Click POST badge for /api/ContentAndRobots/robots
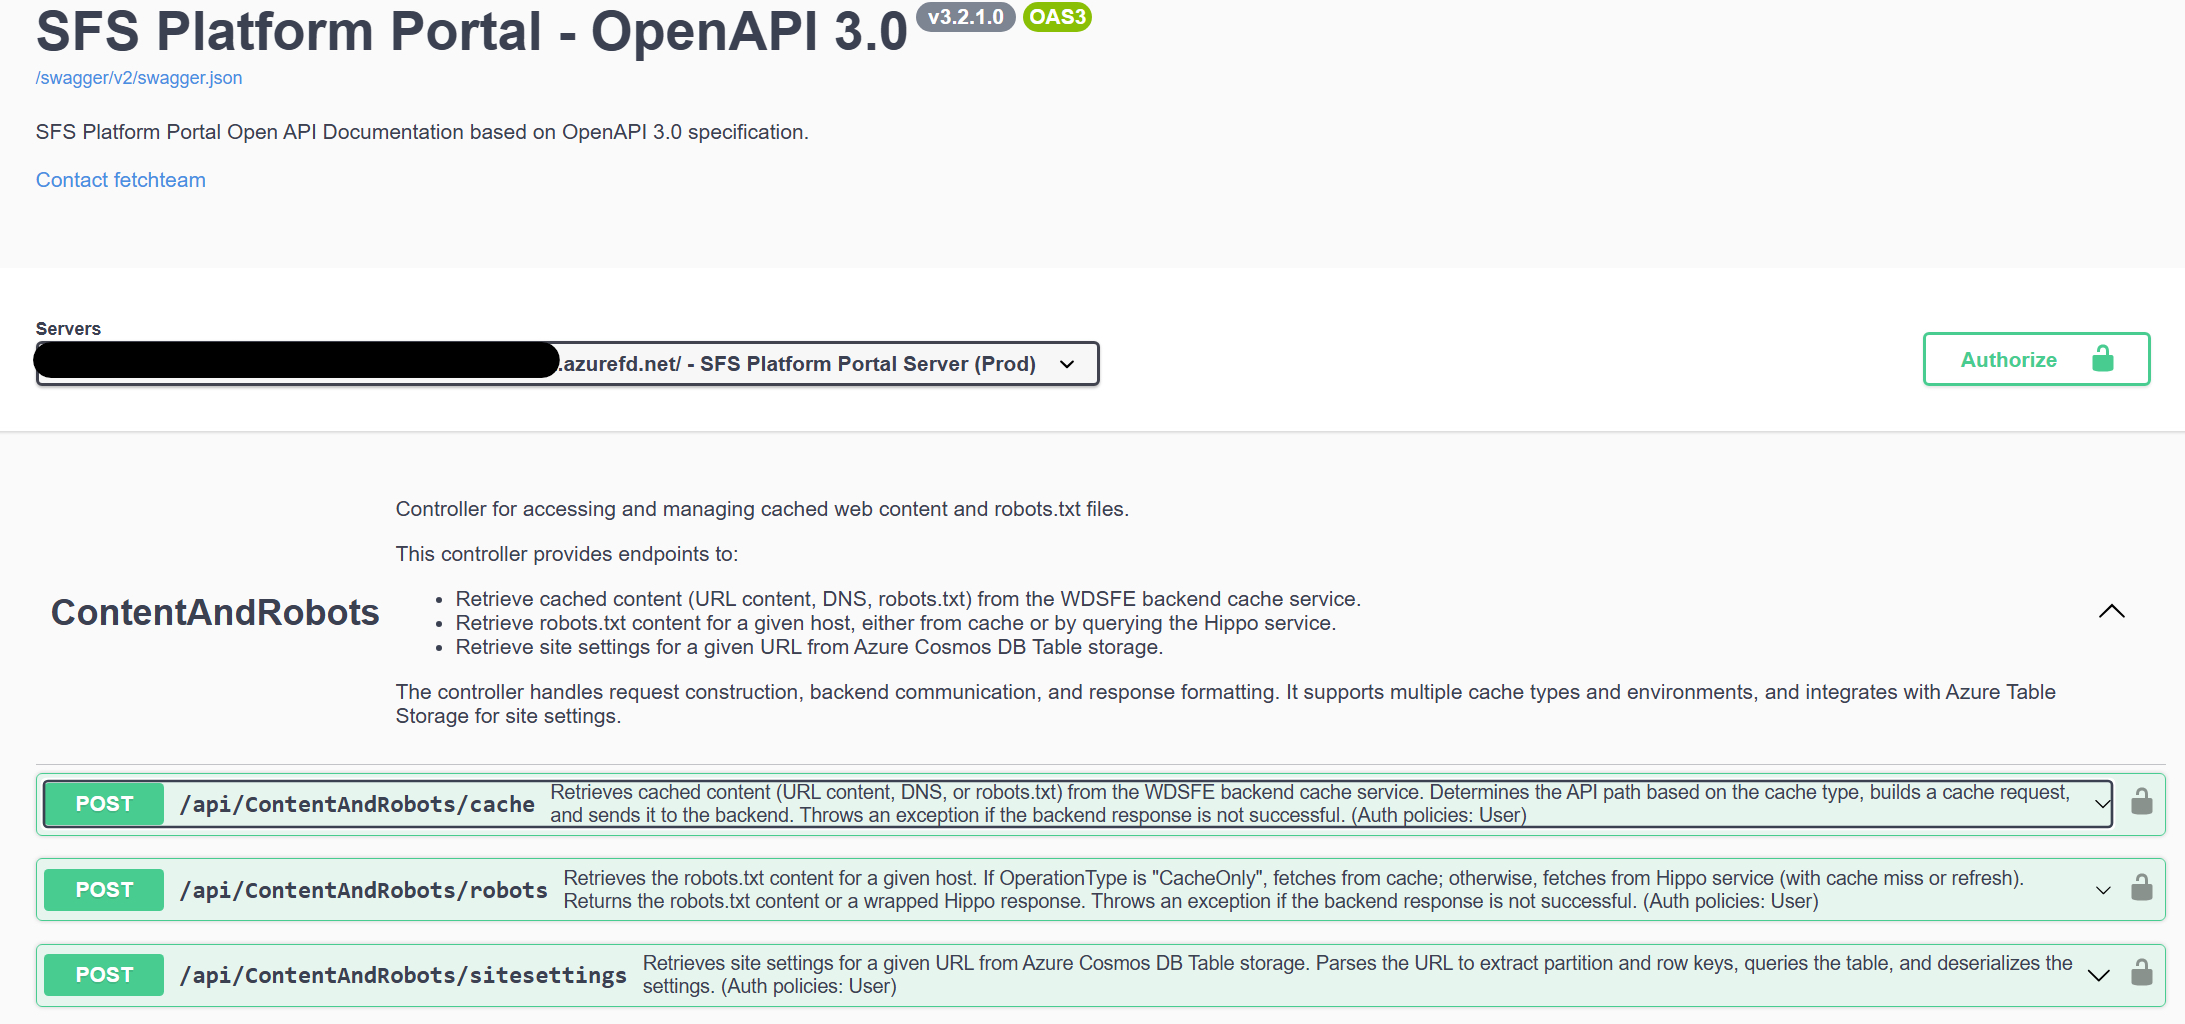This screenshot has height=1024, width=2185. pos(104,890)
